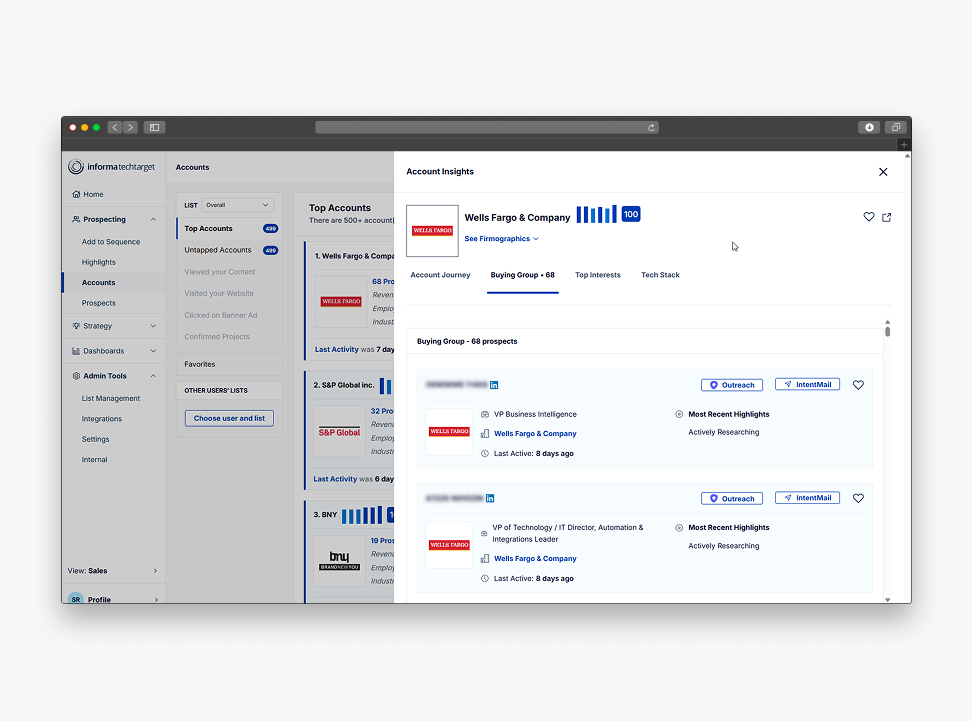The height and width of the screenshot is (721, 972).
Task: Open the LIST Overall dropdown
Action: click(x=237, y=205)
